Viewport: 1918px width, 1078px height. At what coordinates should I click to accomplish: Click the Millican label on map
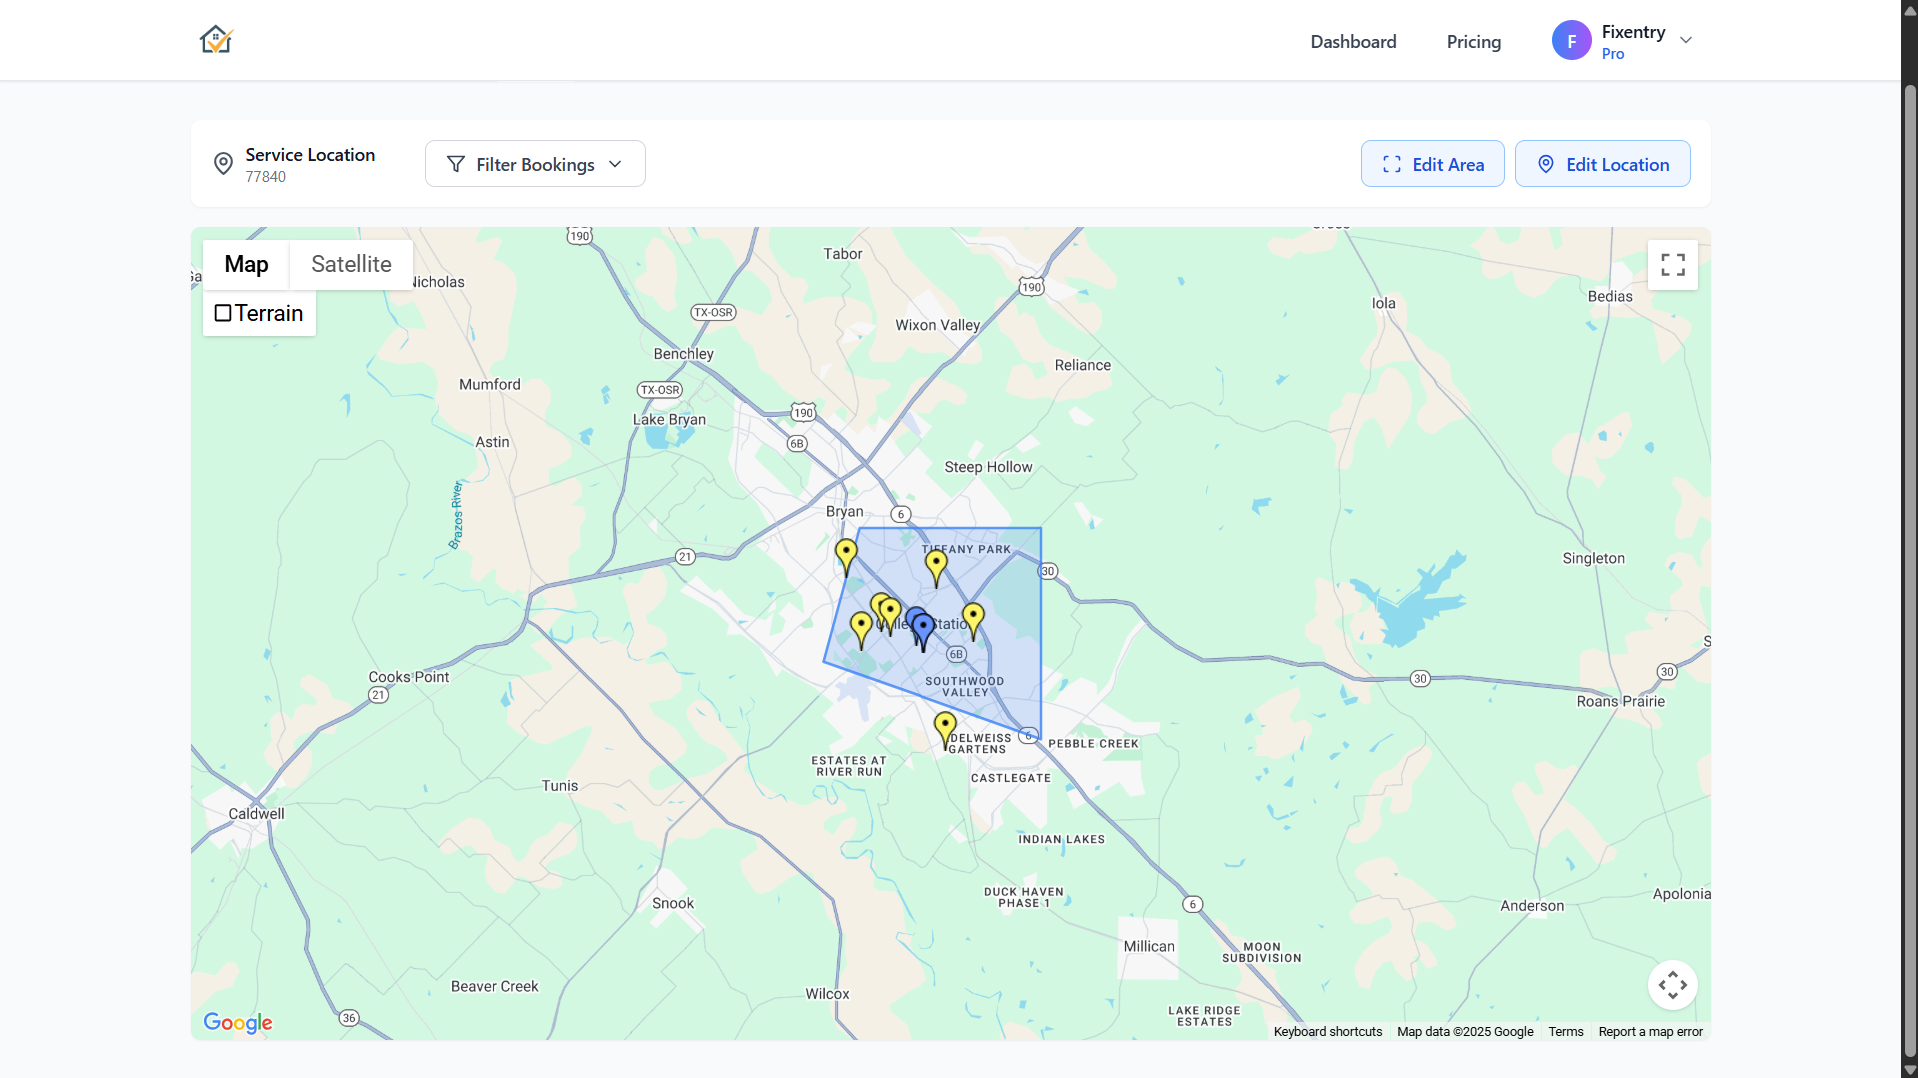point(1149,947)
